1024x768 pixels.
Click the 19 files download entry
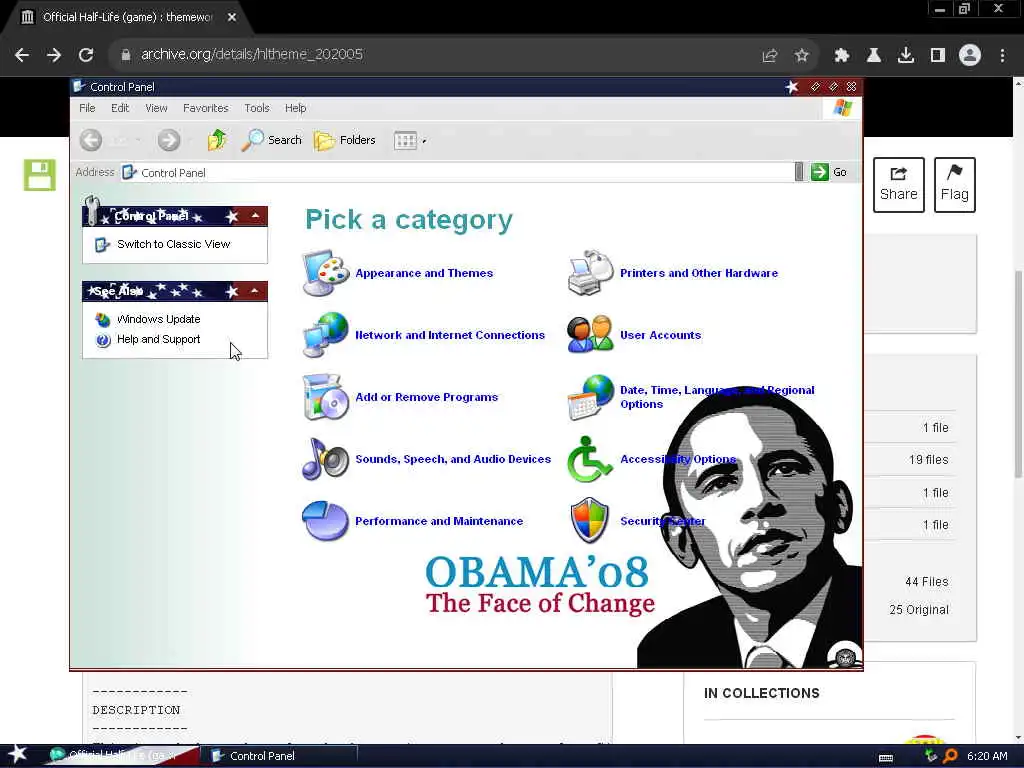pyautogui.click(x=928, y=460)
